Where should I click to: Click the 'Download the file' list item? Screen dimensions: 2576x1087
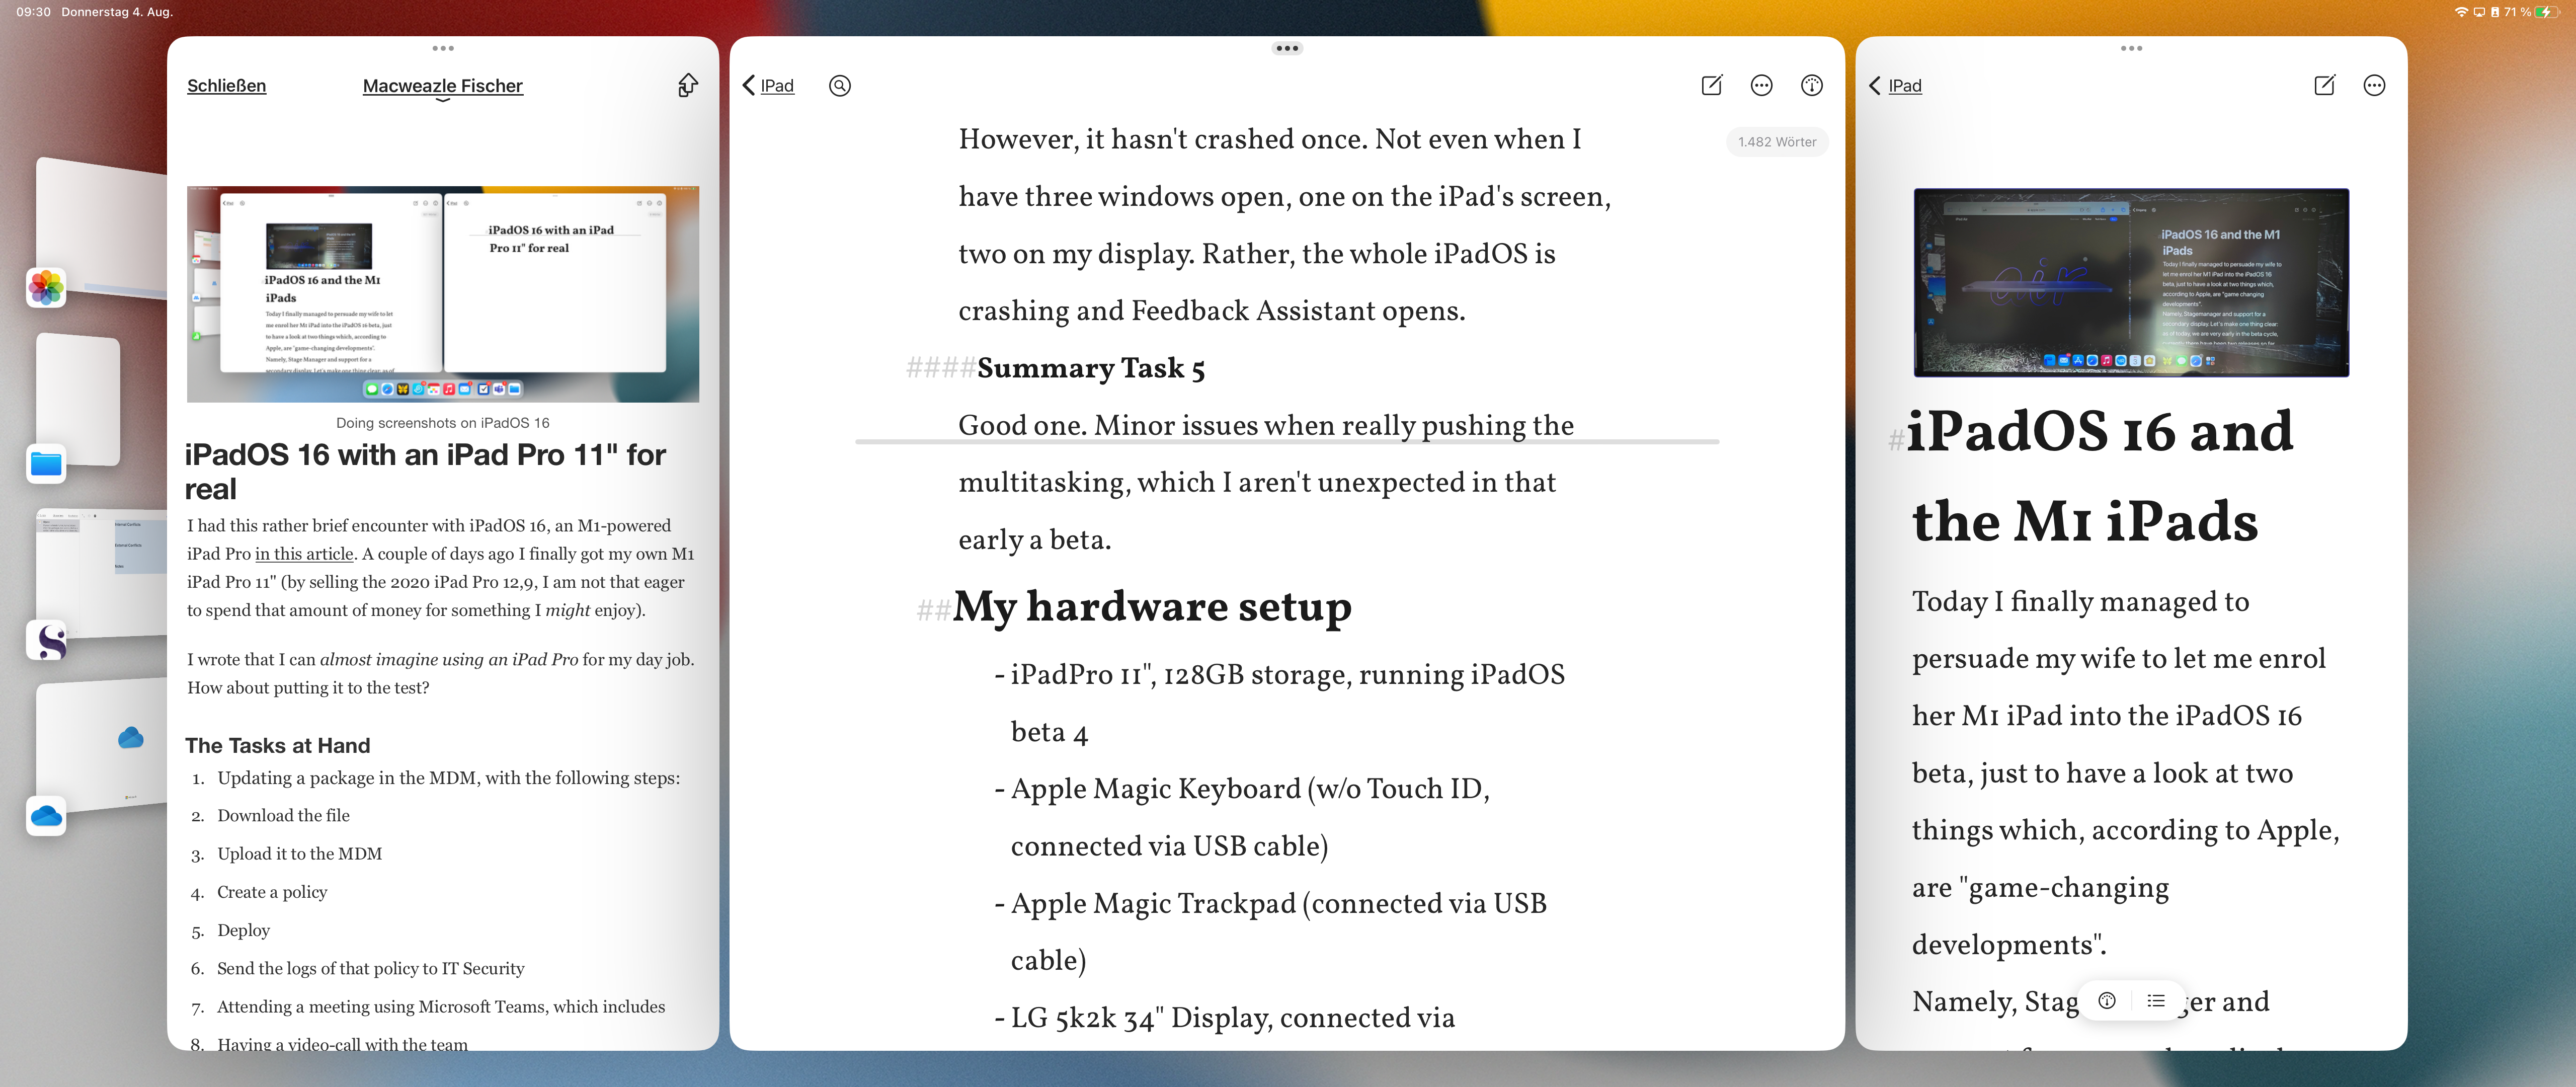tap(283, 816)
